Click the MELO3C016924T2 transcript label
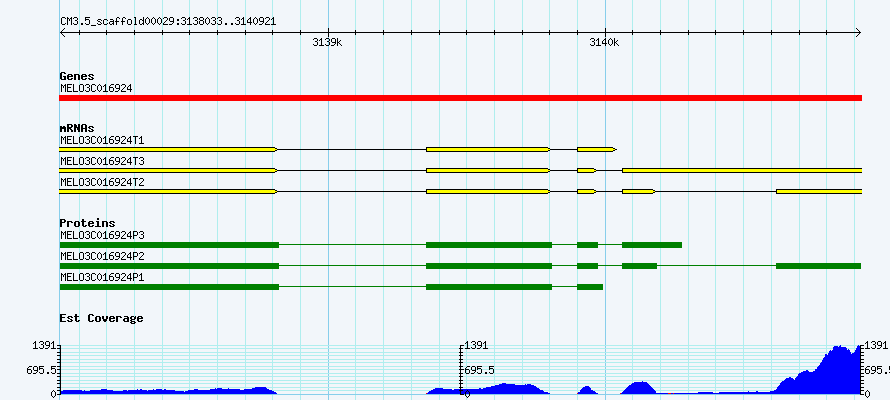This screenshot has width=890, height=400. 102,183
